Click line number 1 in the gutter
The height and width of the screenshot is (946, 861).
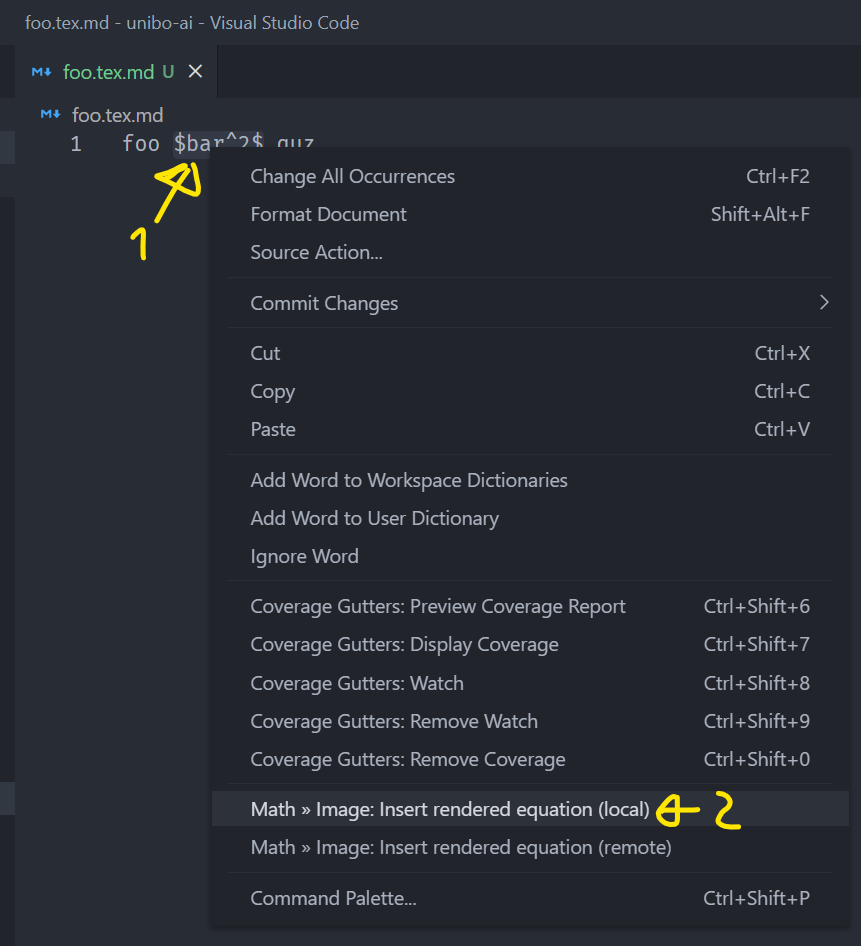pyautogui.click(x=76, y=144)
